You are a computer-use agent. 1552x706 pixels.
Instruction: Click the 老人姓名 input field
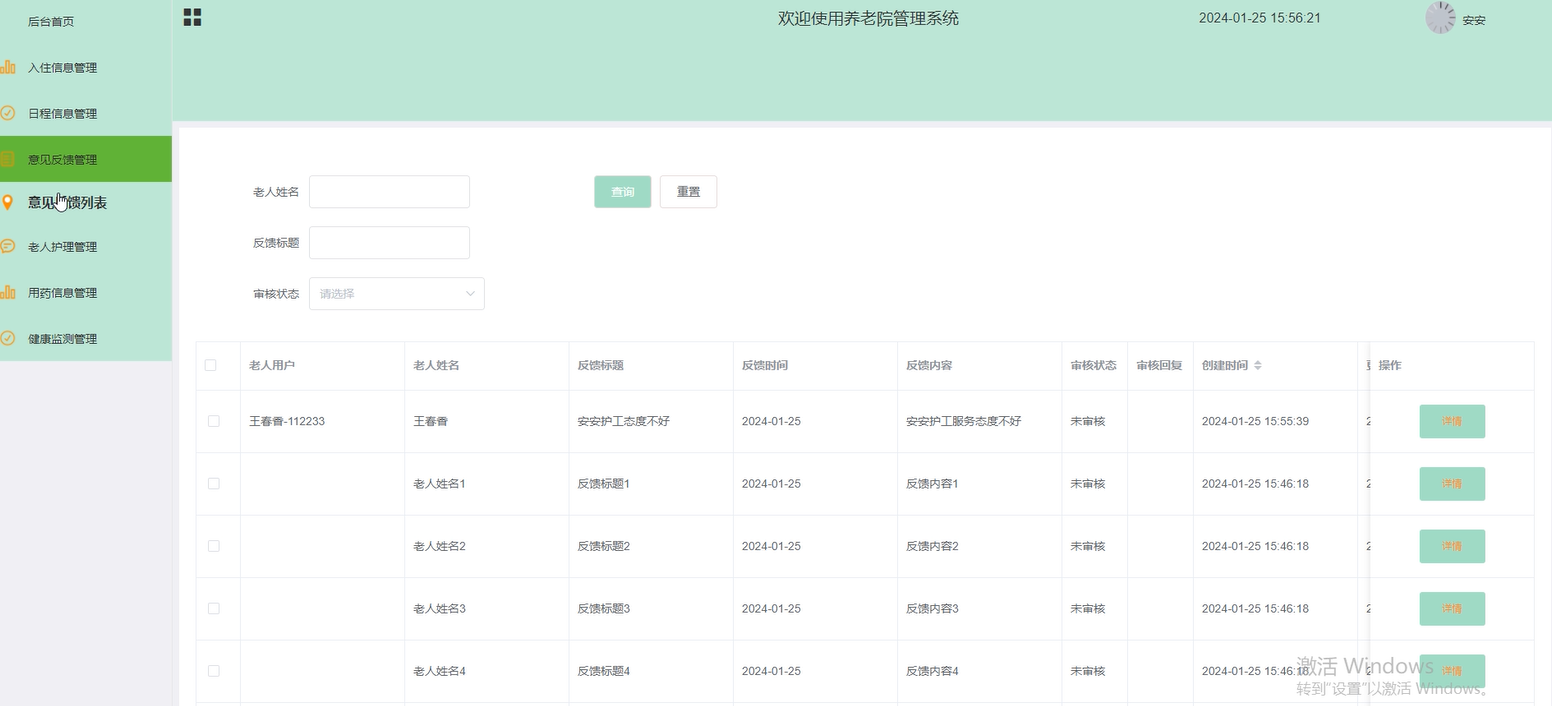point(389,191)
